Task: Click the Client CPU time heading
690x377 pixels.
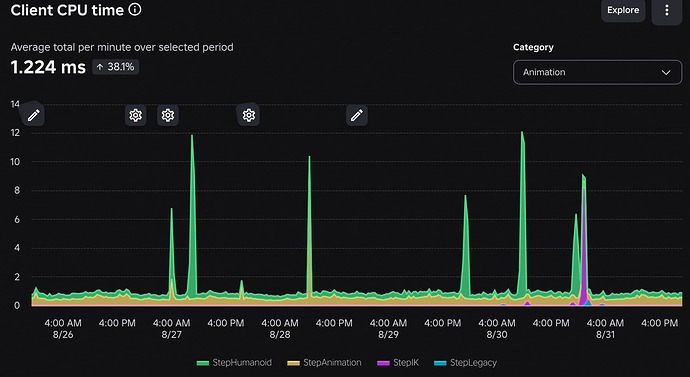Action: (67, 10)
